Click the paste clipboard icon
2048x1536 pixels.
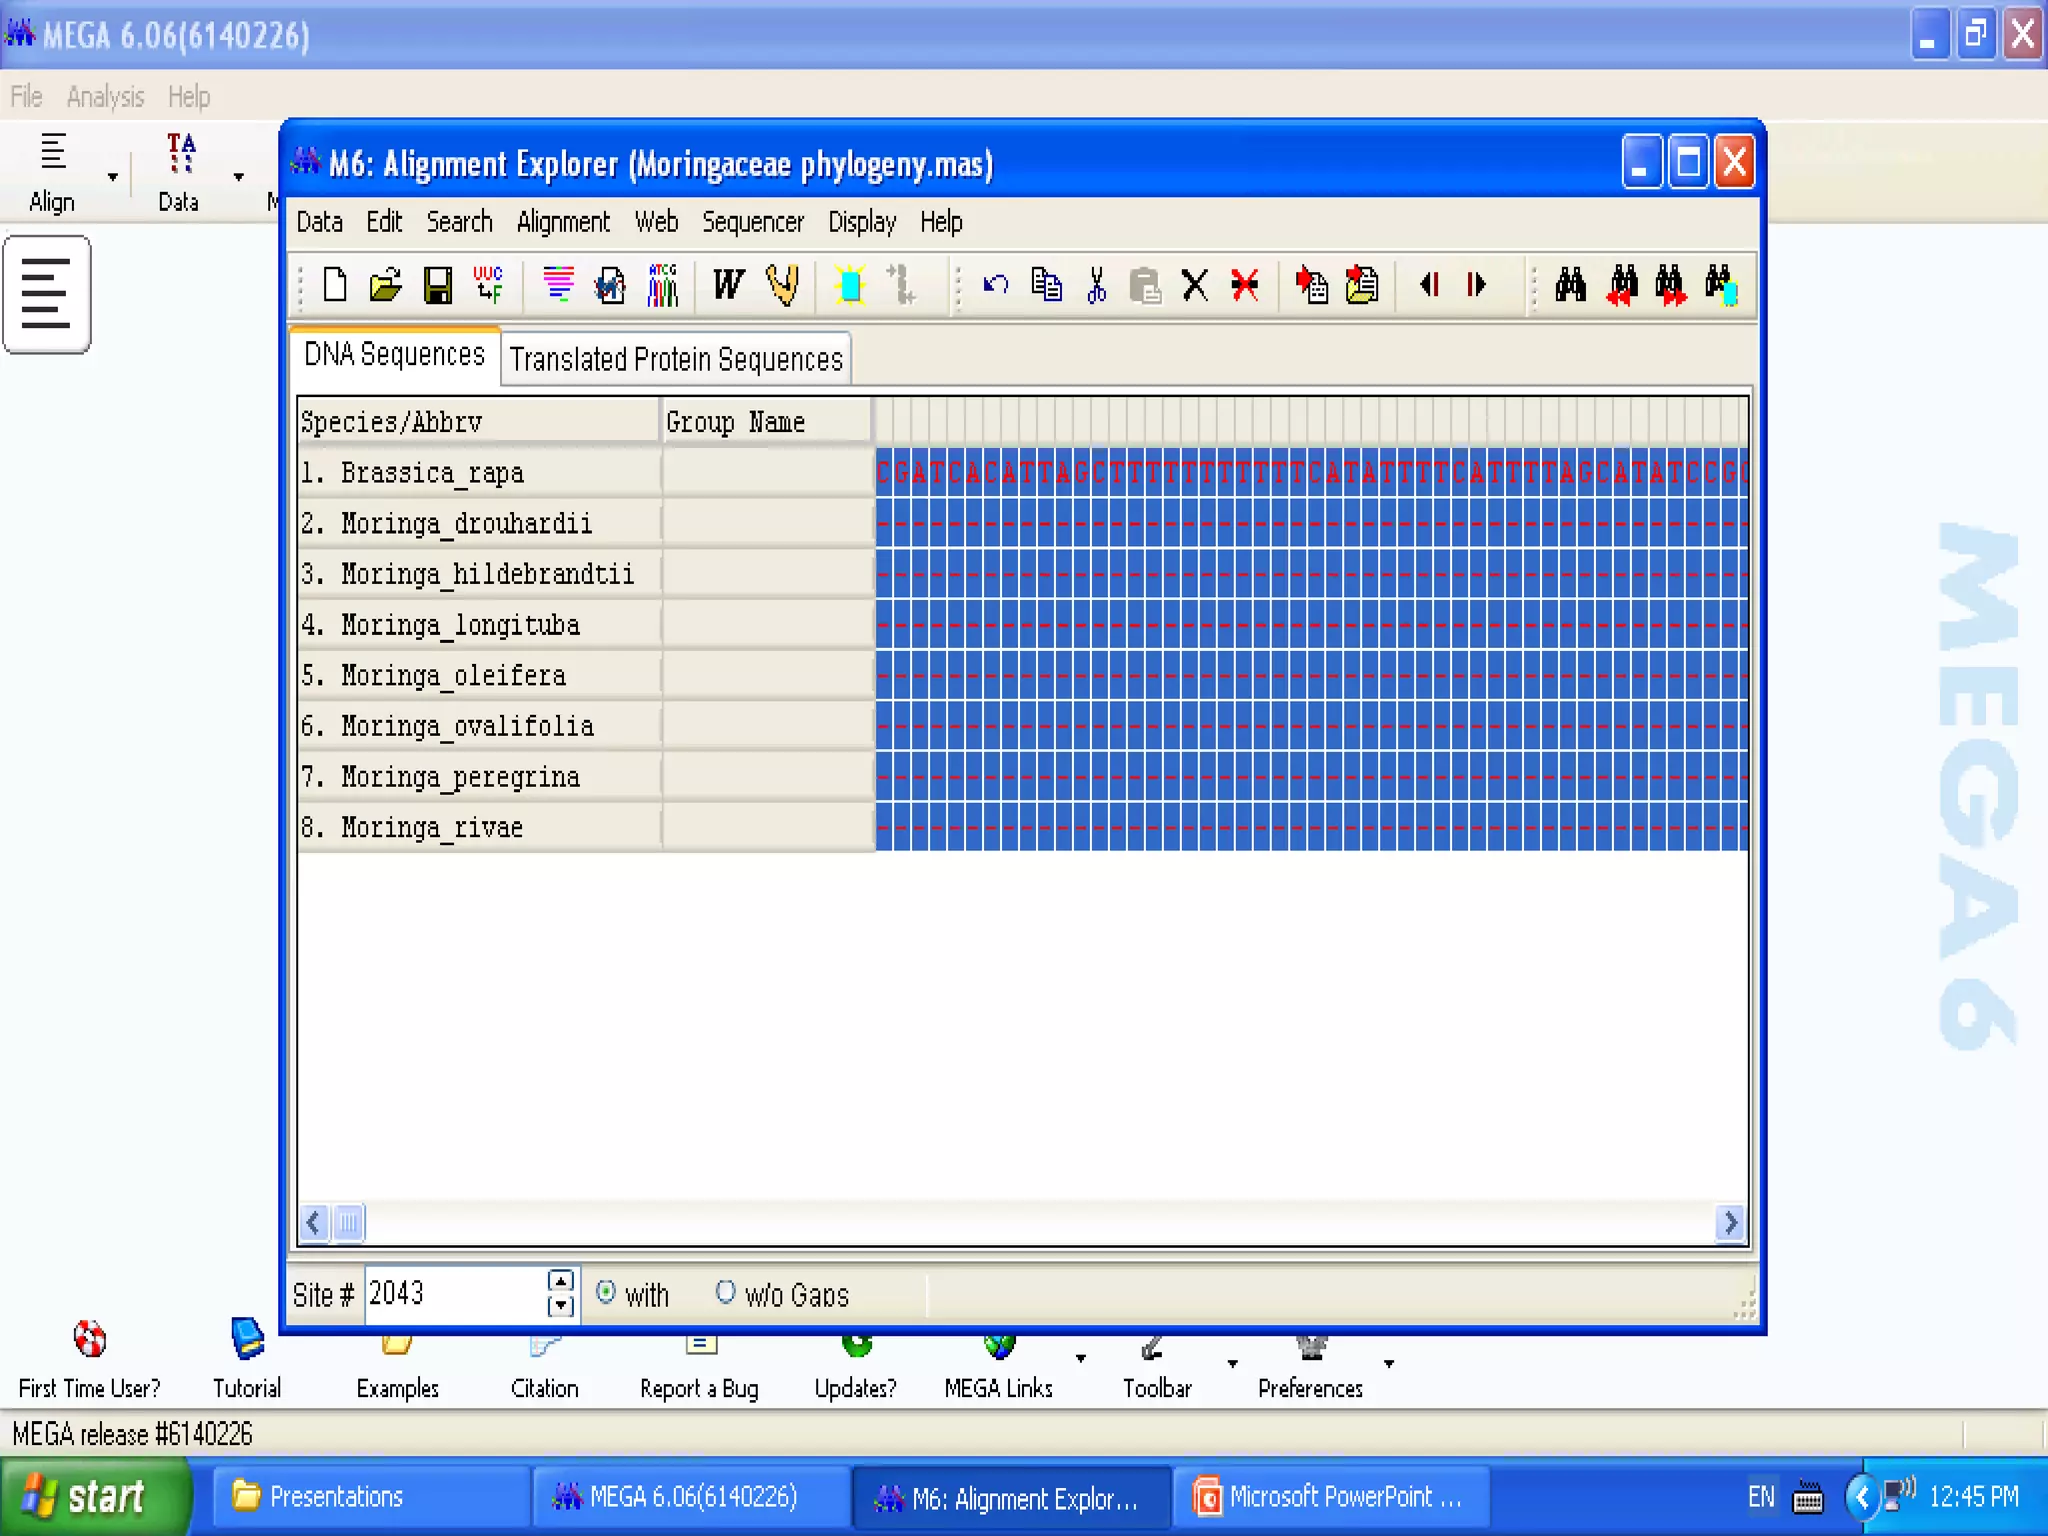(1145, 285)
